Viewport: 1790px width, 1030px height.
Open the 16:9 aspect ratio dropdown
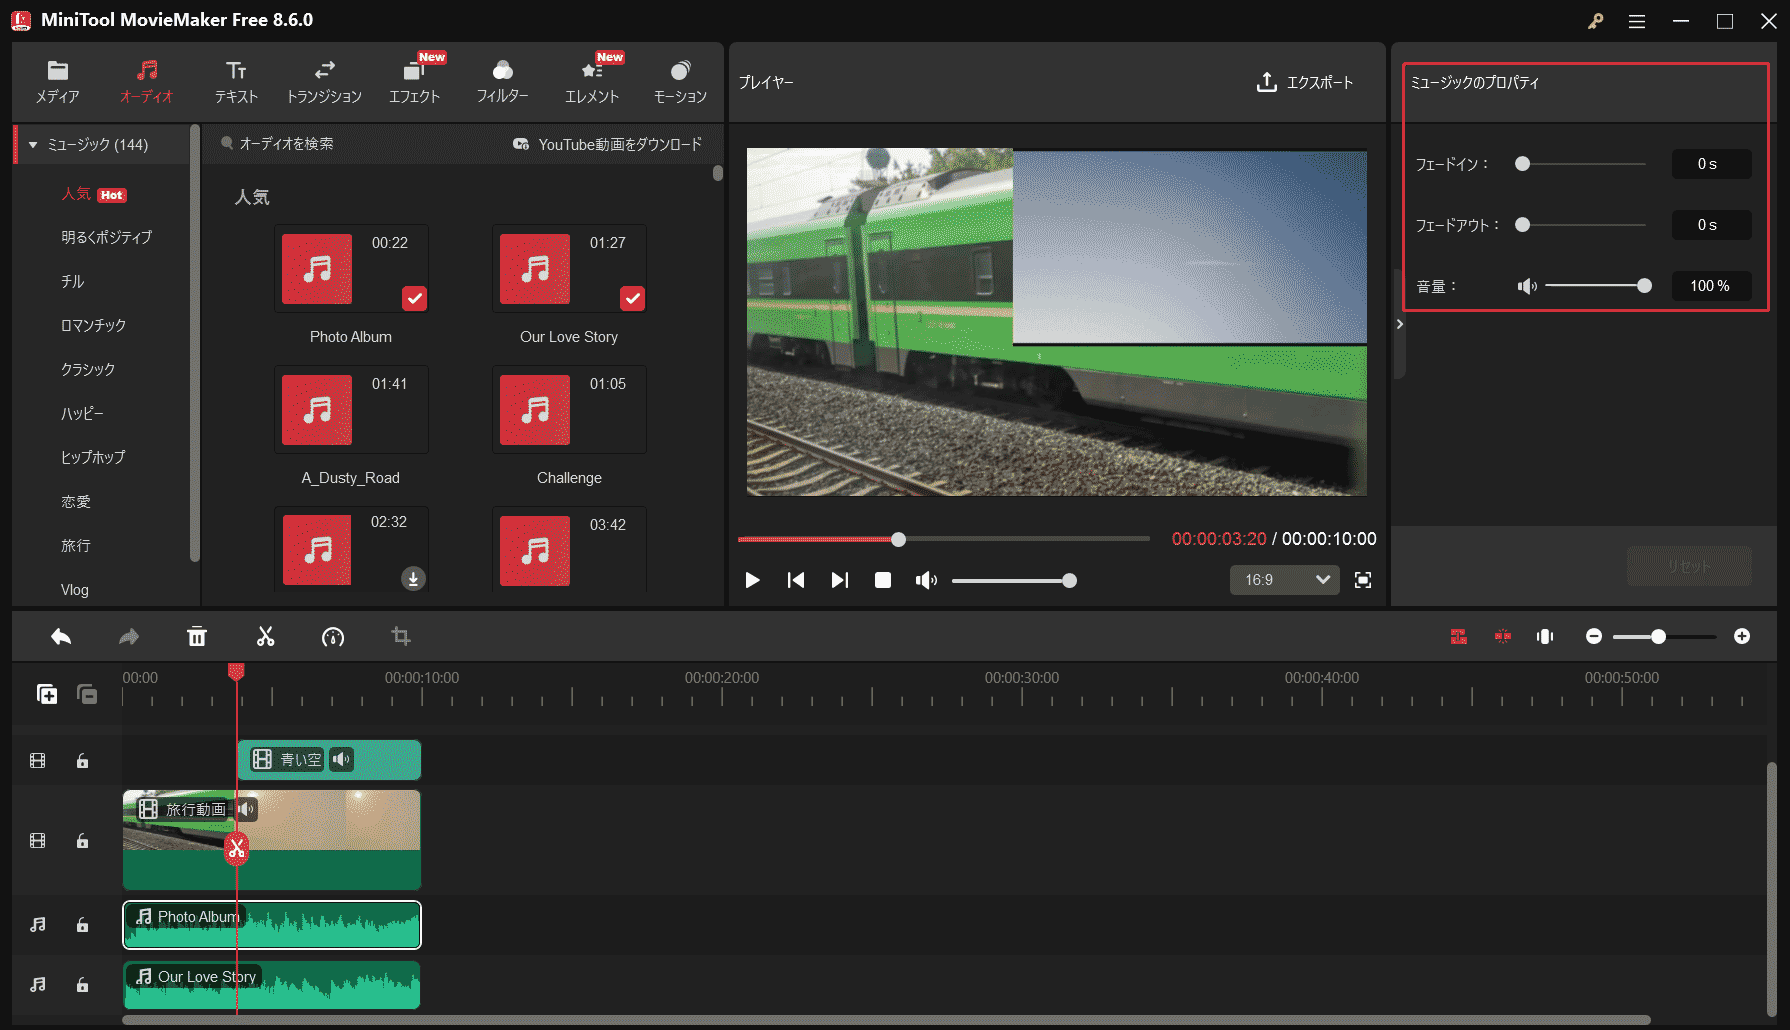[x=1284, y=580]
